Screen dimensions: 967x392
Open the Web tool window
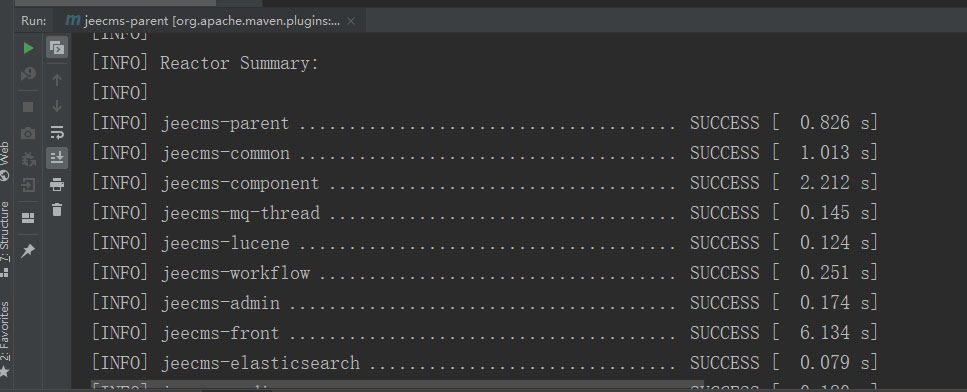click(5, 160)
